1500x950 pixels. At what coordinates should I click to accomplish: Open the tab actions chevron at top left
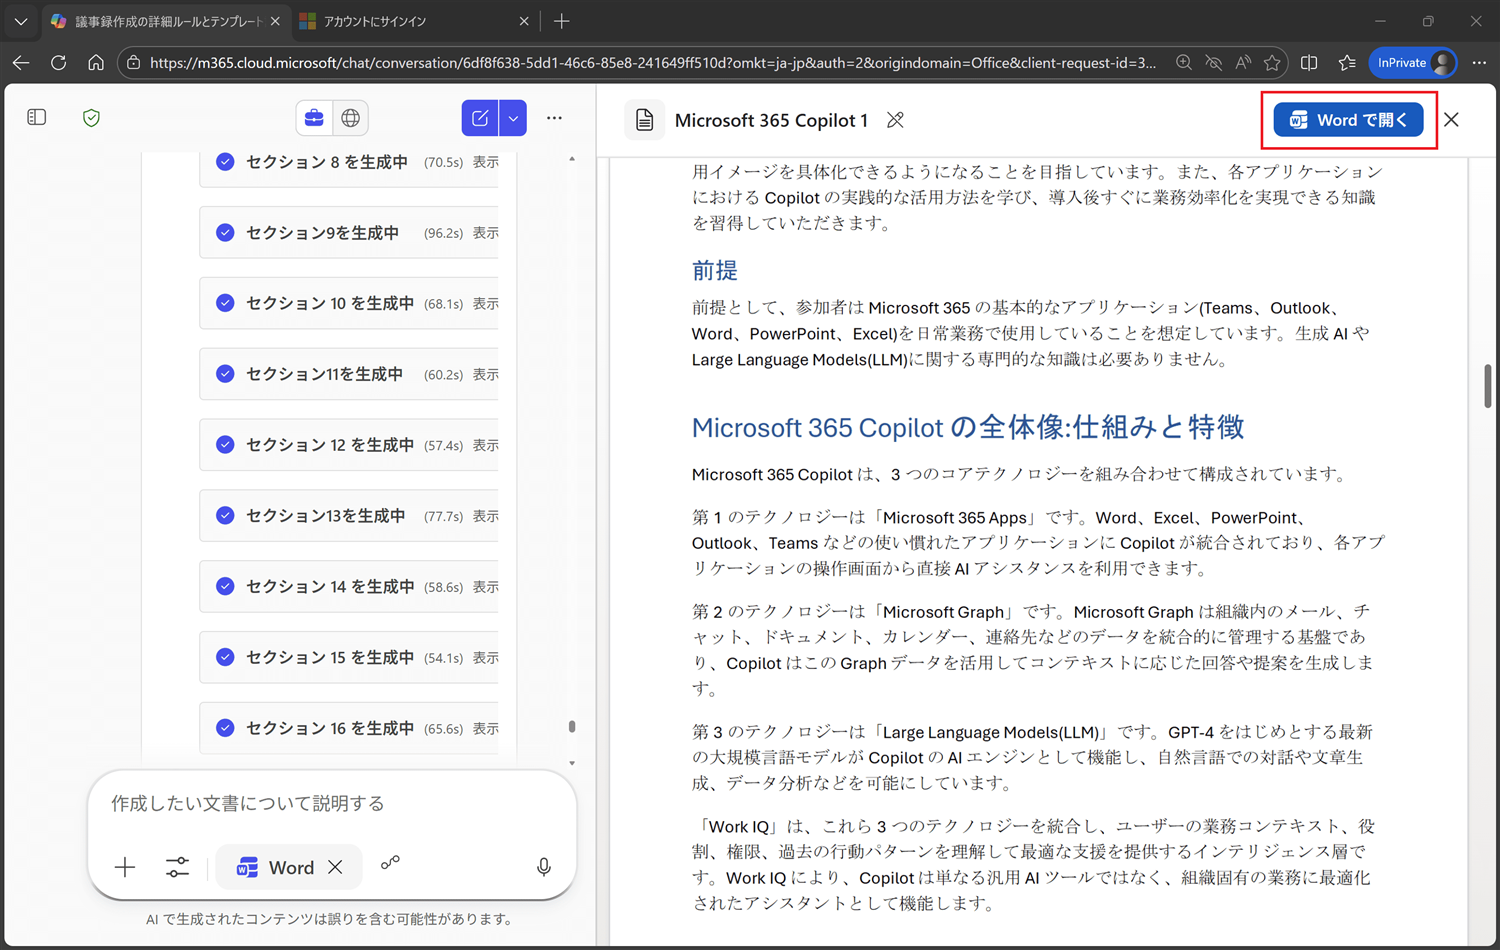coord(21,21)
